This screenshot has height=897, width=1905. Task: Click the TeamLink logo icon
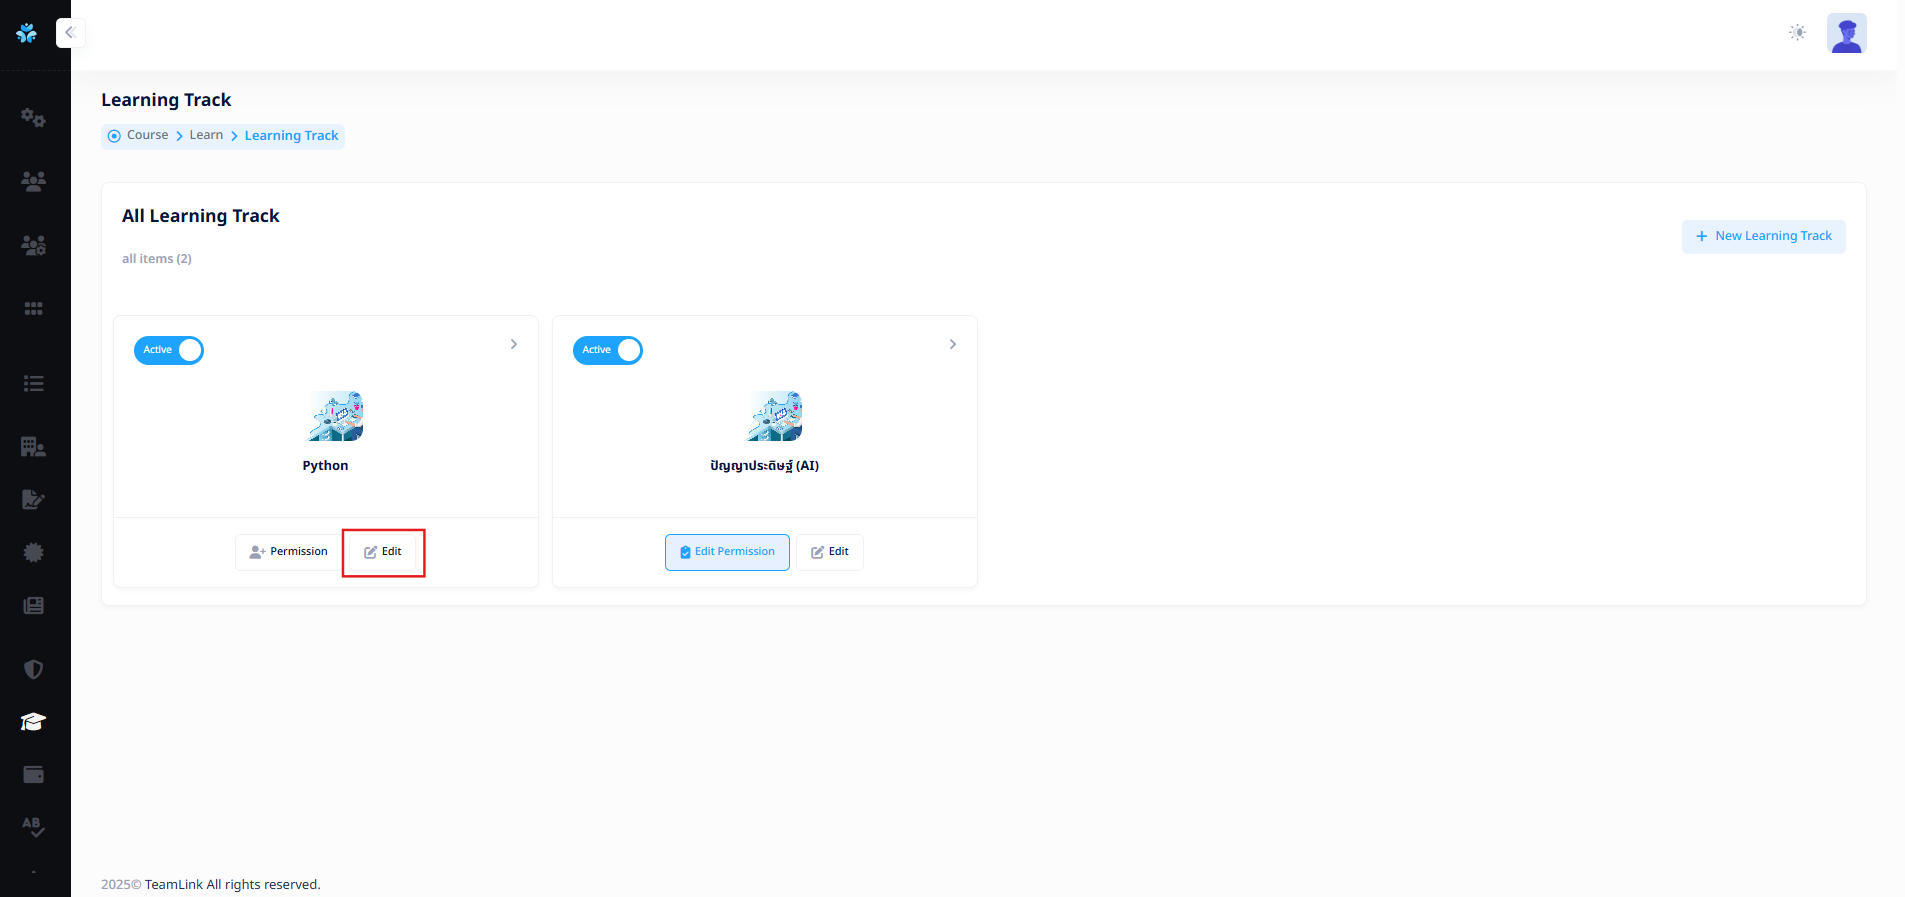point(27,33)
